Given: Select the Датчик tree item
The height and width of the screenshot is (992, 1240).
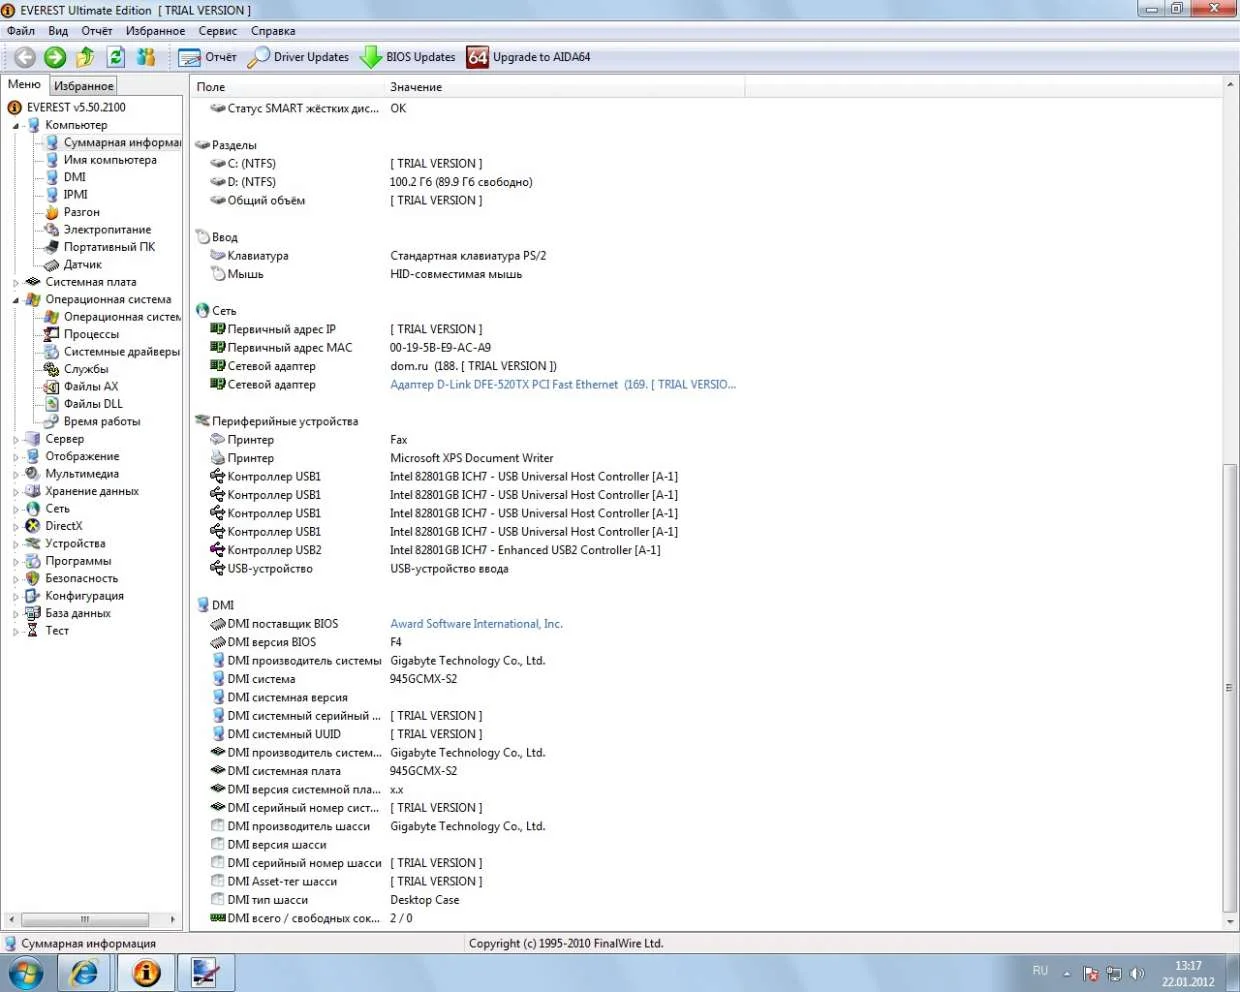Looking at the screenshot, I should pyautogui.click(x=82, y=265).
